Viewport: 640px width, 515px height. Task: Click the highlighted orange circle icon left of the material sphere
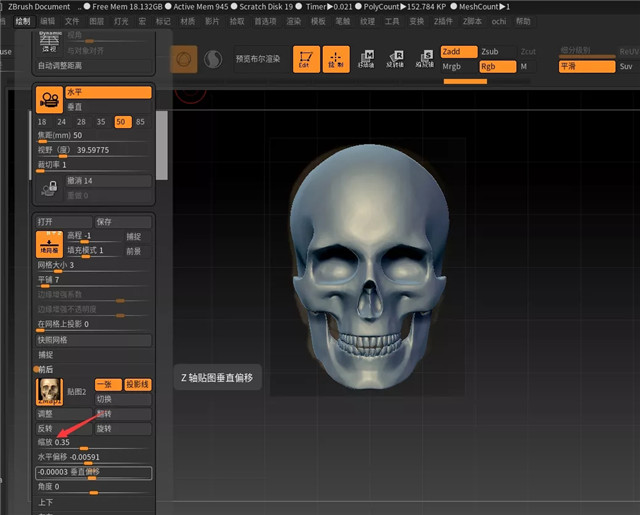point(184,60)
